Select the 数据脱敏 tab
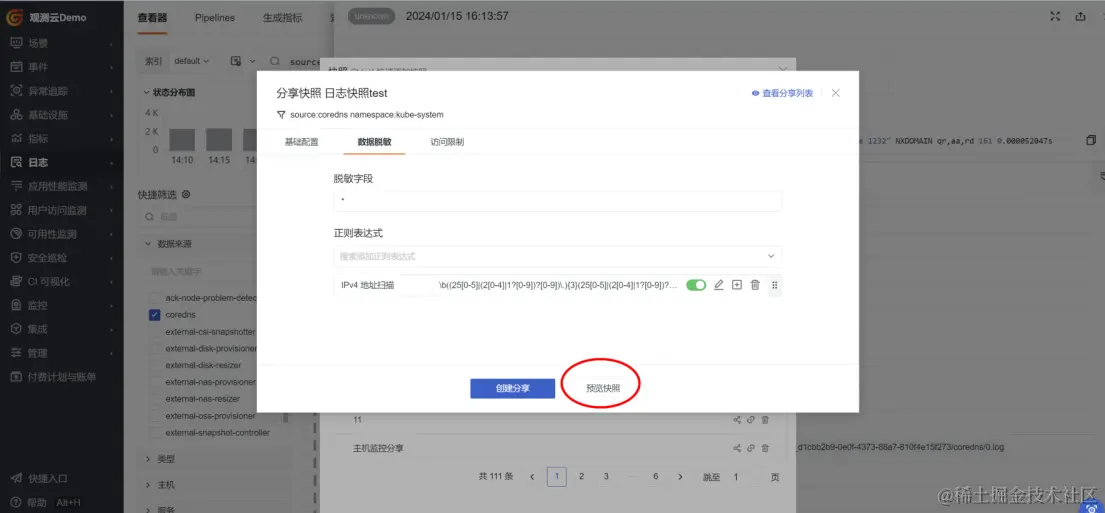The image size is (1105, 513). [374, 142]
